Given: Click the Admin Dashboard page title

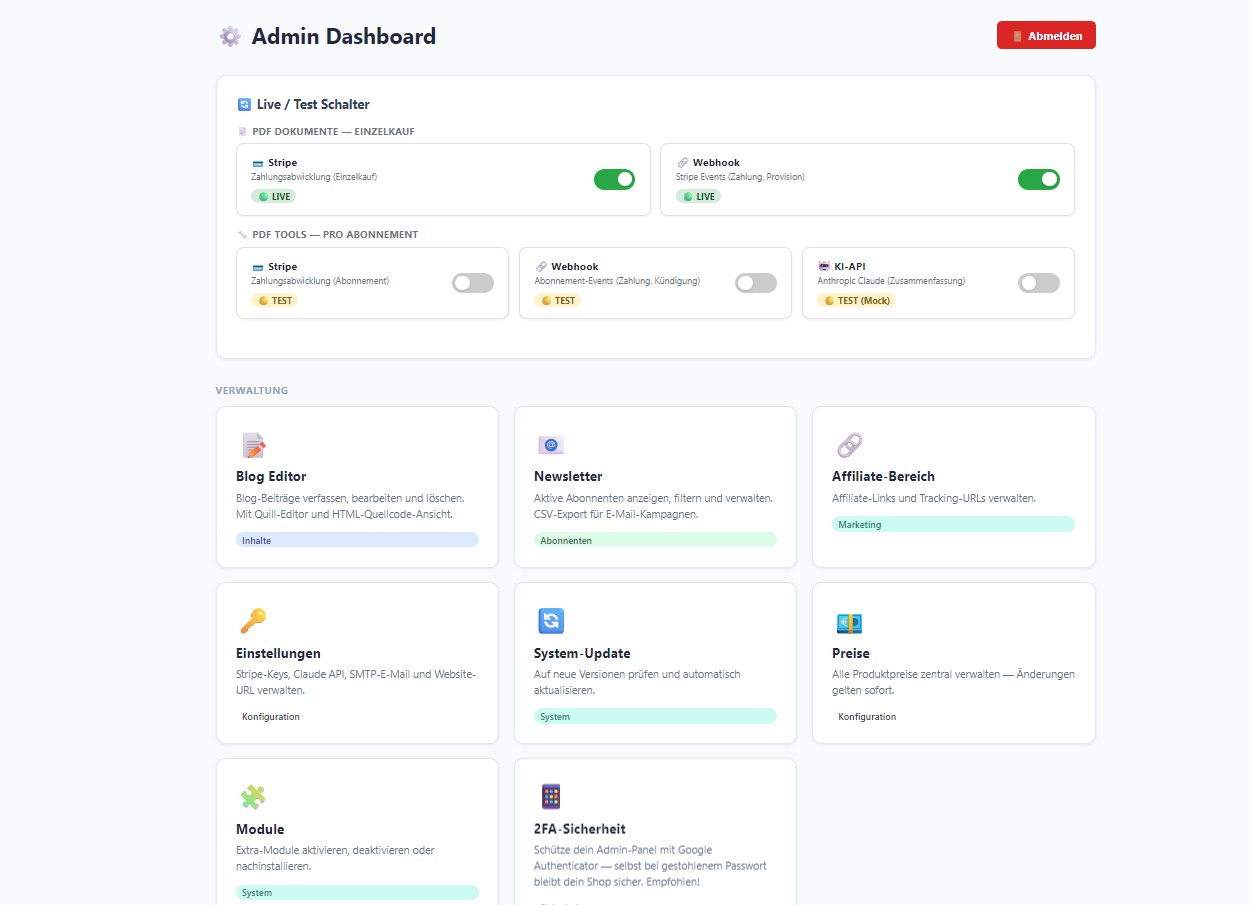Looking at the screenshot, I should pos(344,37).
